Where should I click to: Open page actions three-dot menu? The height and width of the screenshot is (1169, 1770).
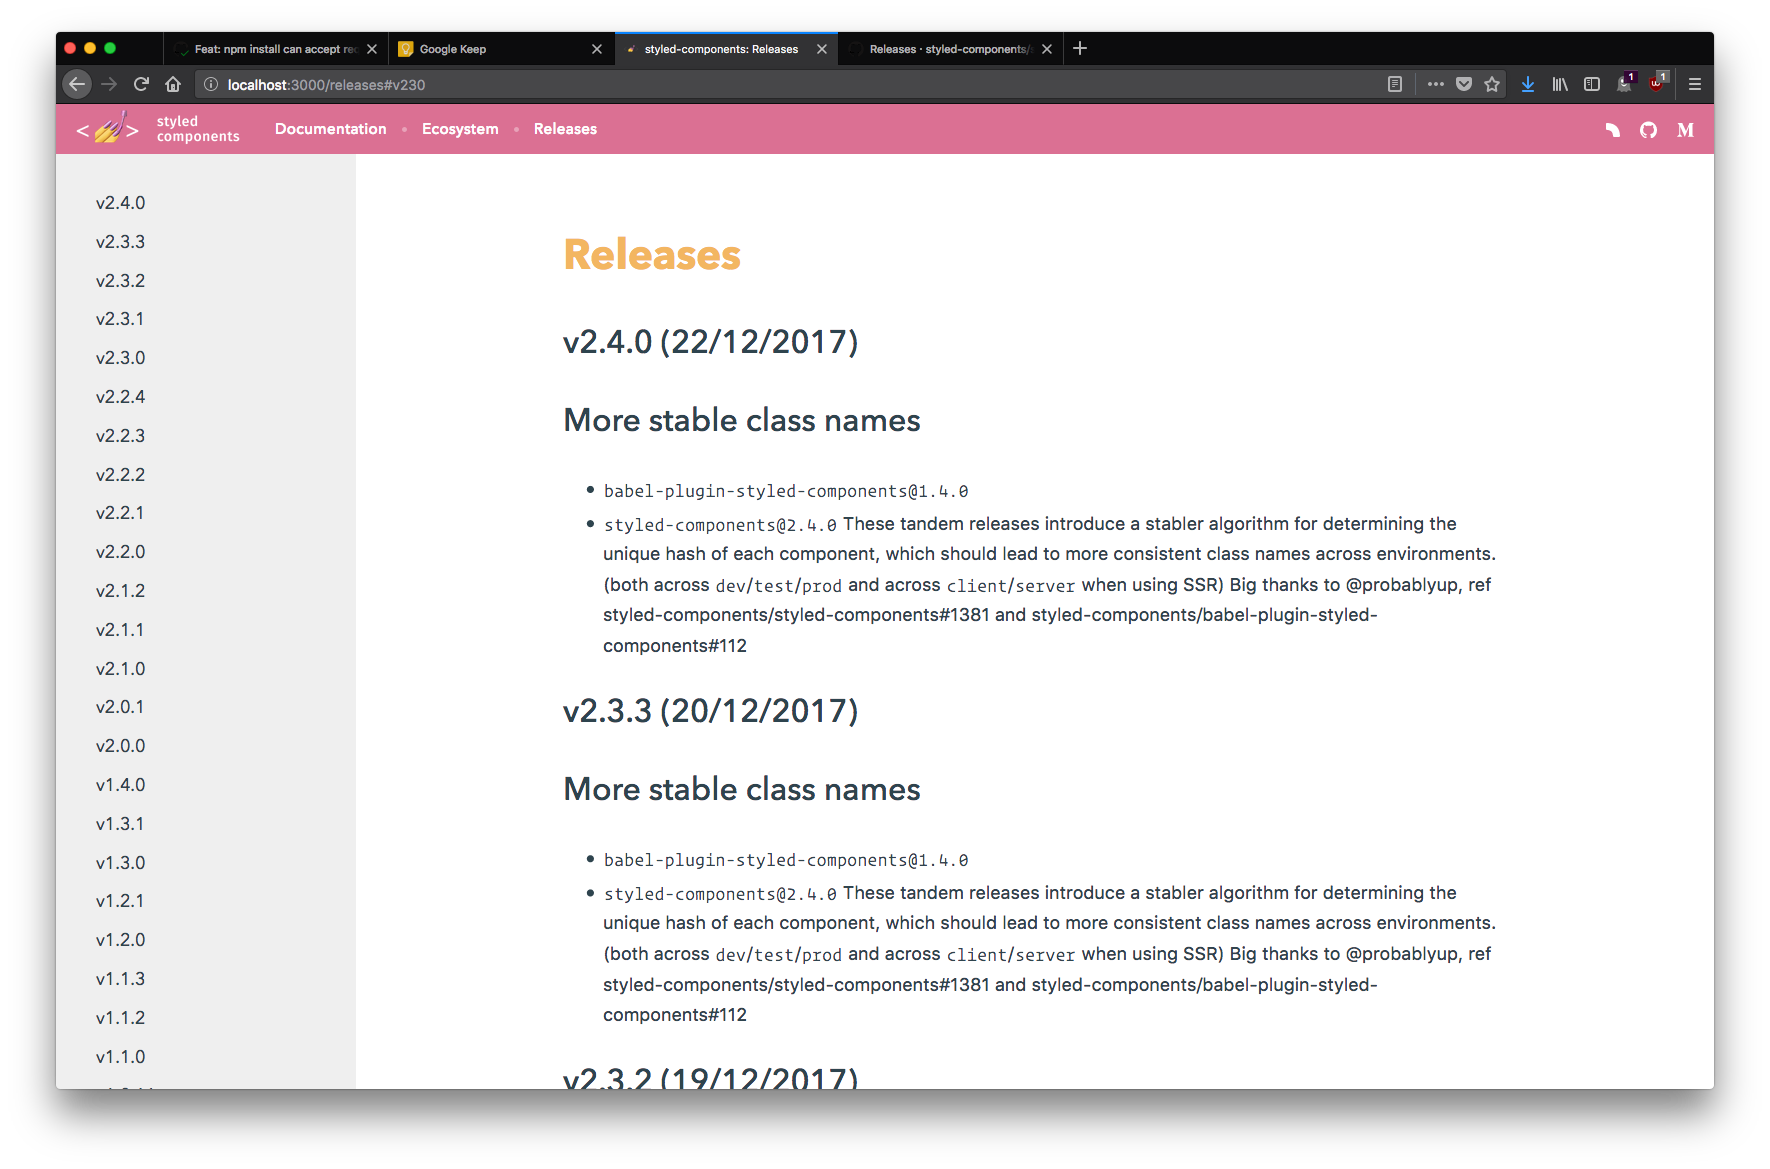coord(1436,85)
